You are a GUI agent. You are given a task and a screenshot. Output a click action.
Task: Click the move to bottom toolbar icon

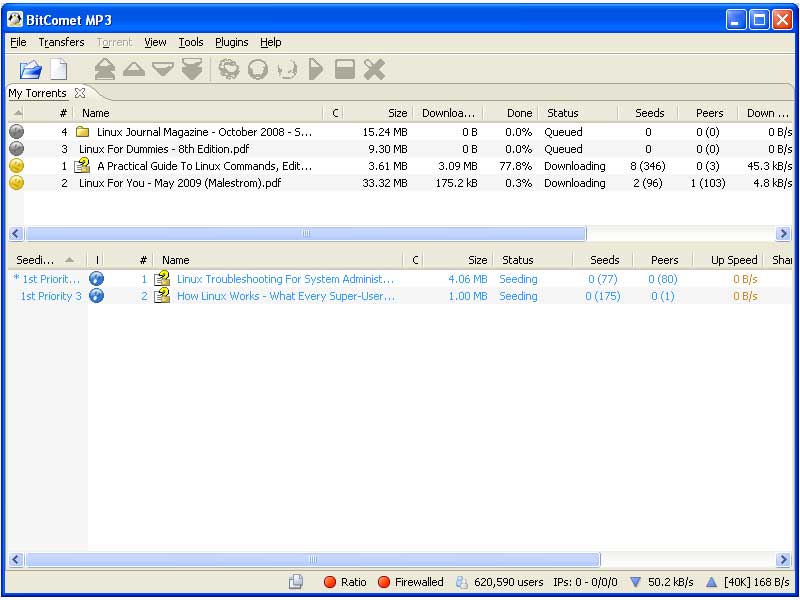tap(192, 69)
